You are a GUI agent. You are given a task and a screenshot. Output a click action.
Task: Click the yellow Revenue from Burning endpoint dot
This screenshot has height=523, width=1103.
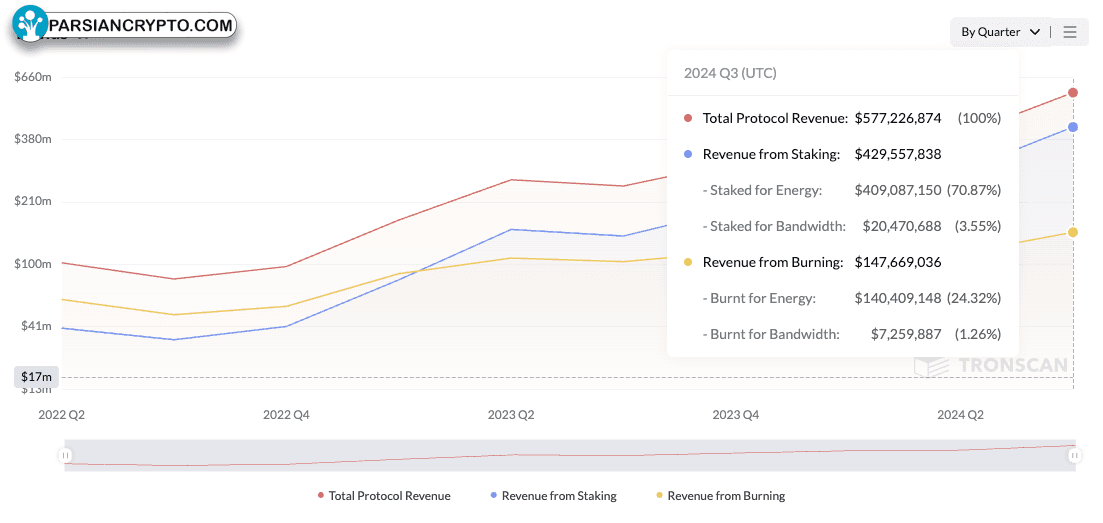point(1073,232)
